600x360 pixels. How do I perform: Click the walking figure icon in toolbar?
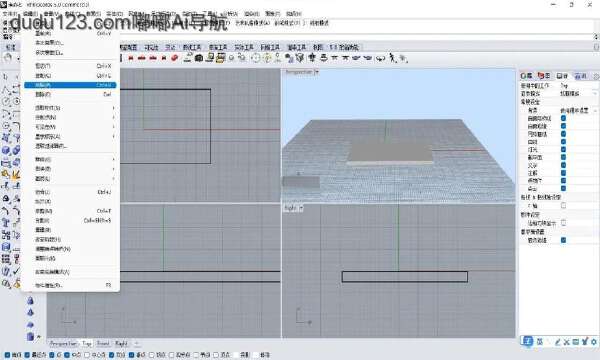pyautogui.click(x=392, y=58)
